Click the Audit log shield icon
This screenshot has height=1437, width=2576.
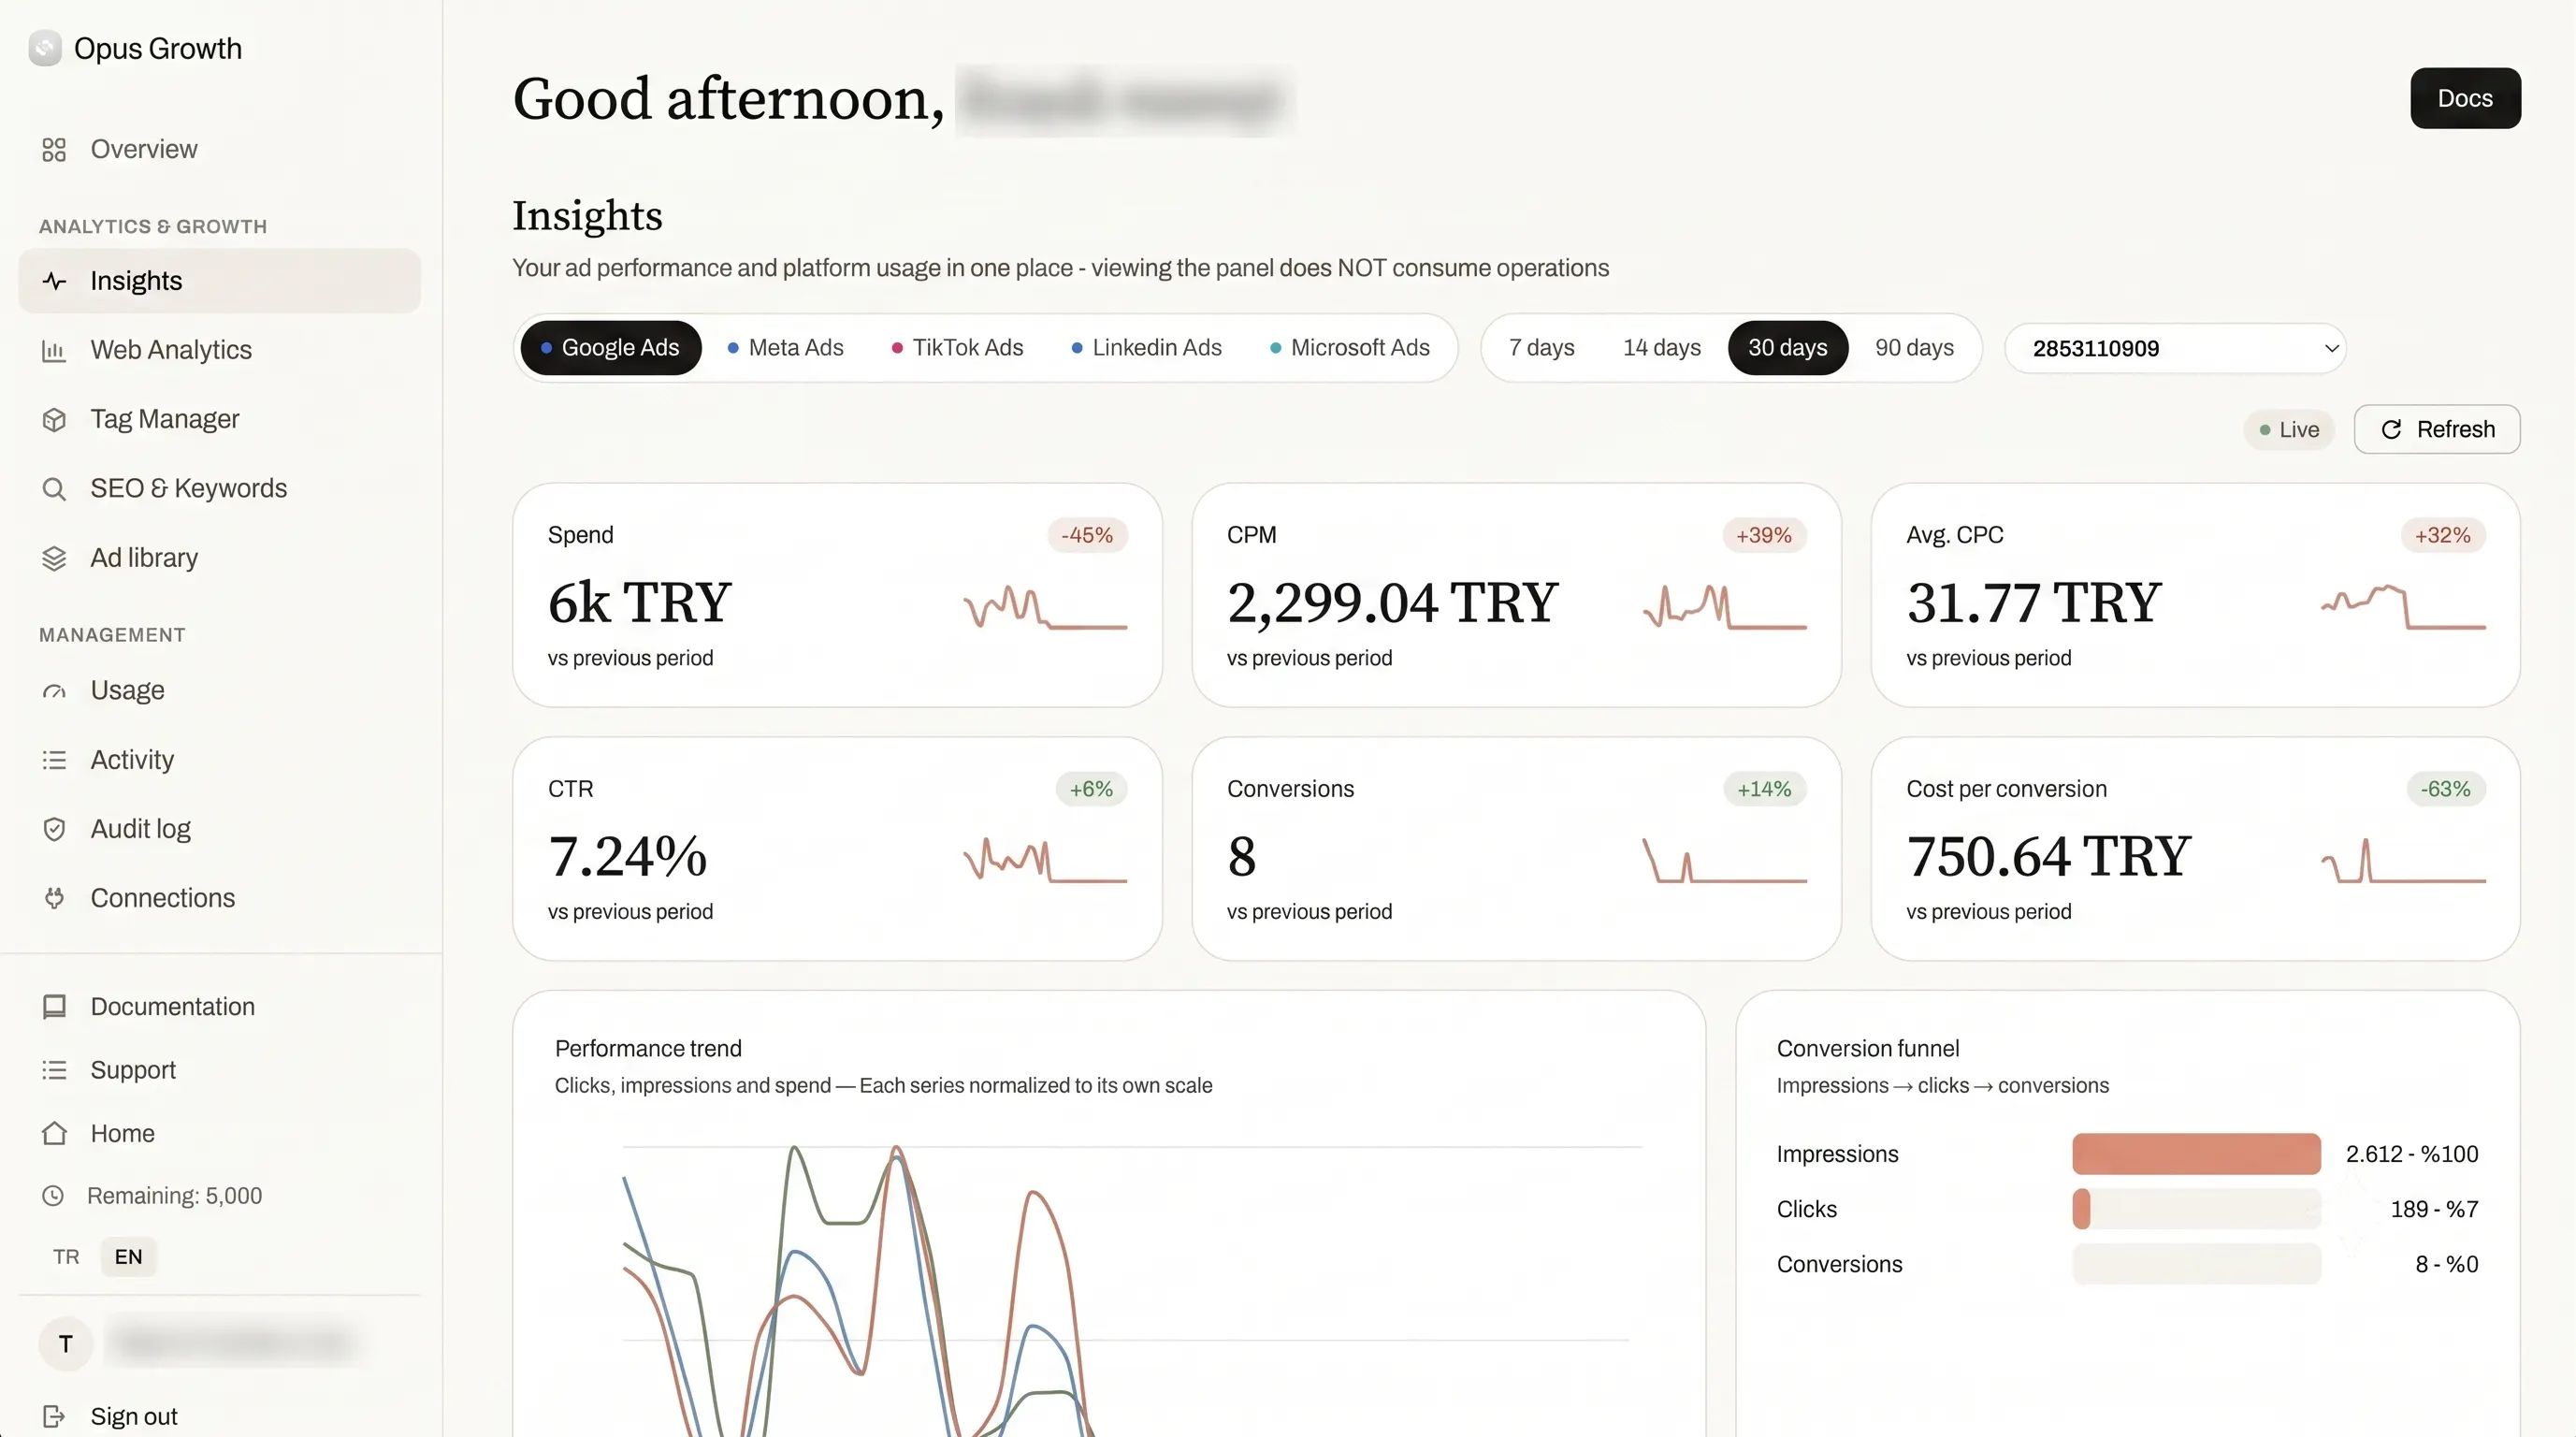coord(54,829)
